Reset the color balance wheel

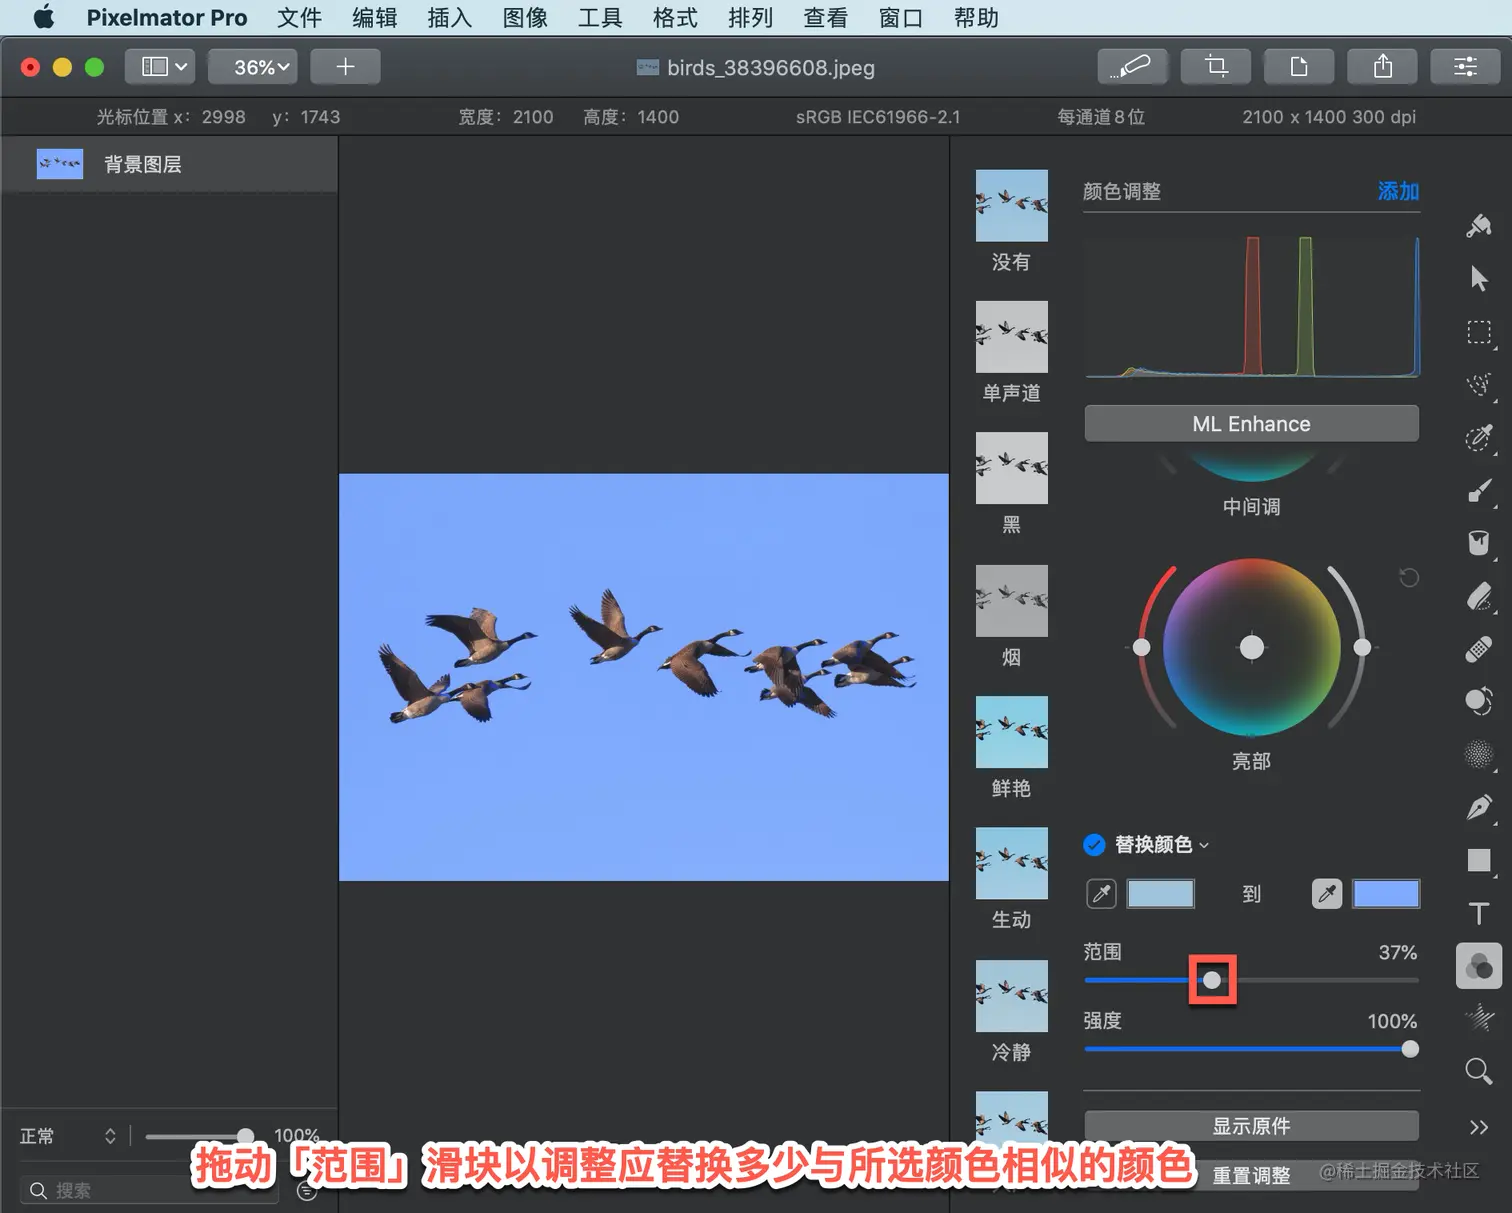click(1409, 578)
